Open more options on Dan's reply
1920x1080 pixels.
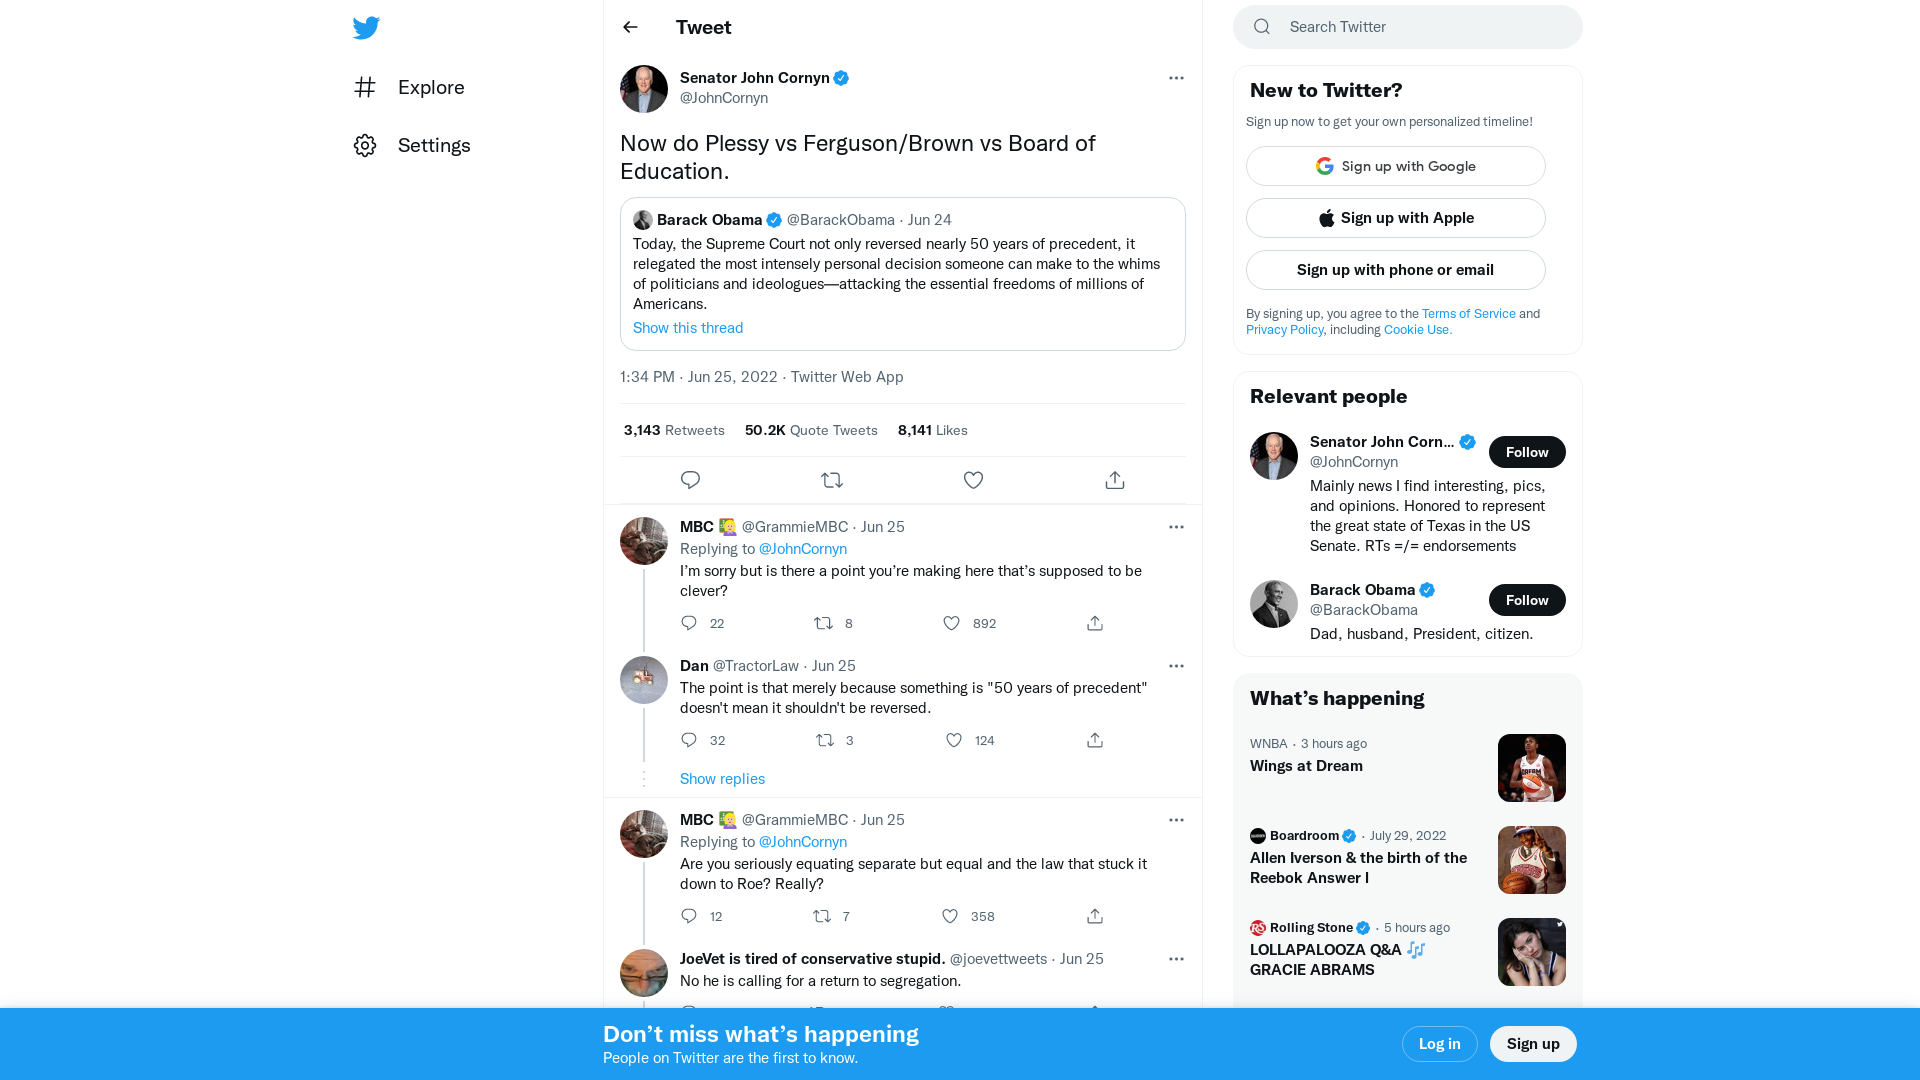tap(1176, 666)
